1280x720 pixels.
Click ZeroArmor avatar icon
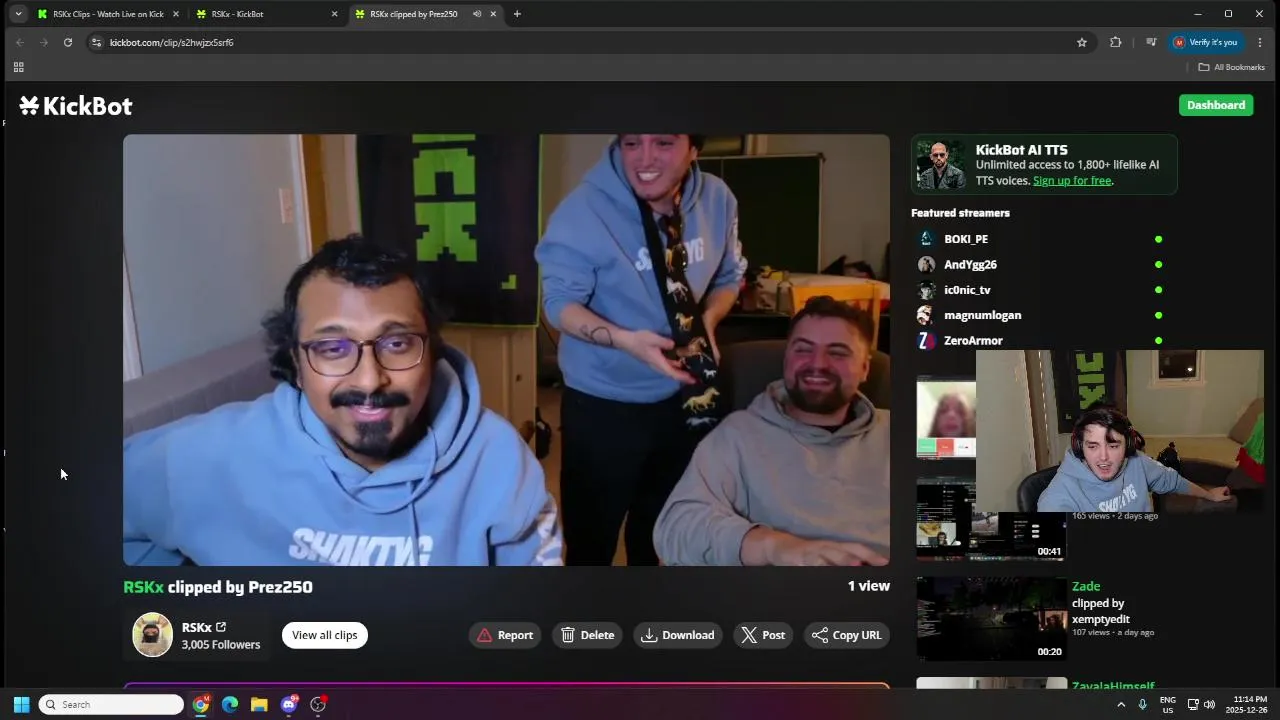tap(926, 341)
